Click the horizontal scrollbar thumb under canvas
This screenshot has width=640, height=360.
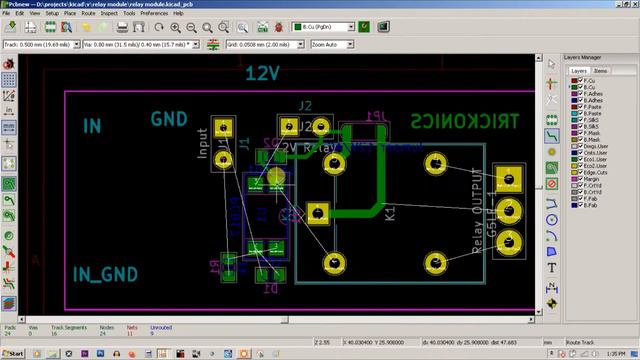(285, 320)
